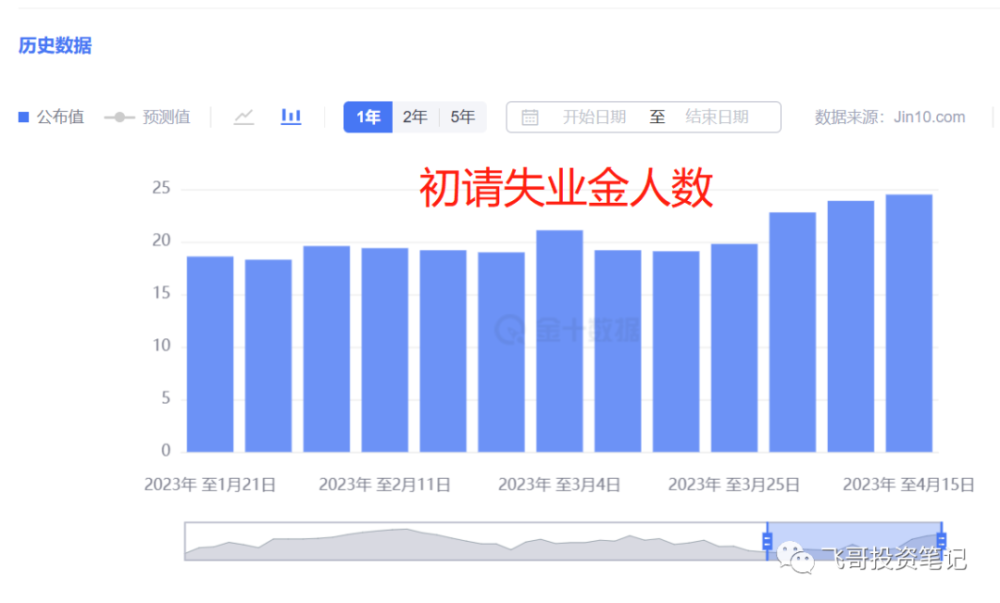Viewport: 1000px width, 603px height.
Task: Click the x-axis label 2023年 至2月11日
Action: pos(385,485)
